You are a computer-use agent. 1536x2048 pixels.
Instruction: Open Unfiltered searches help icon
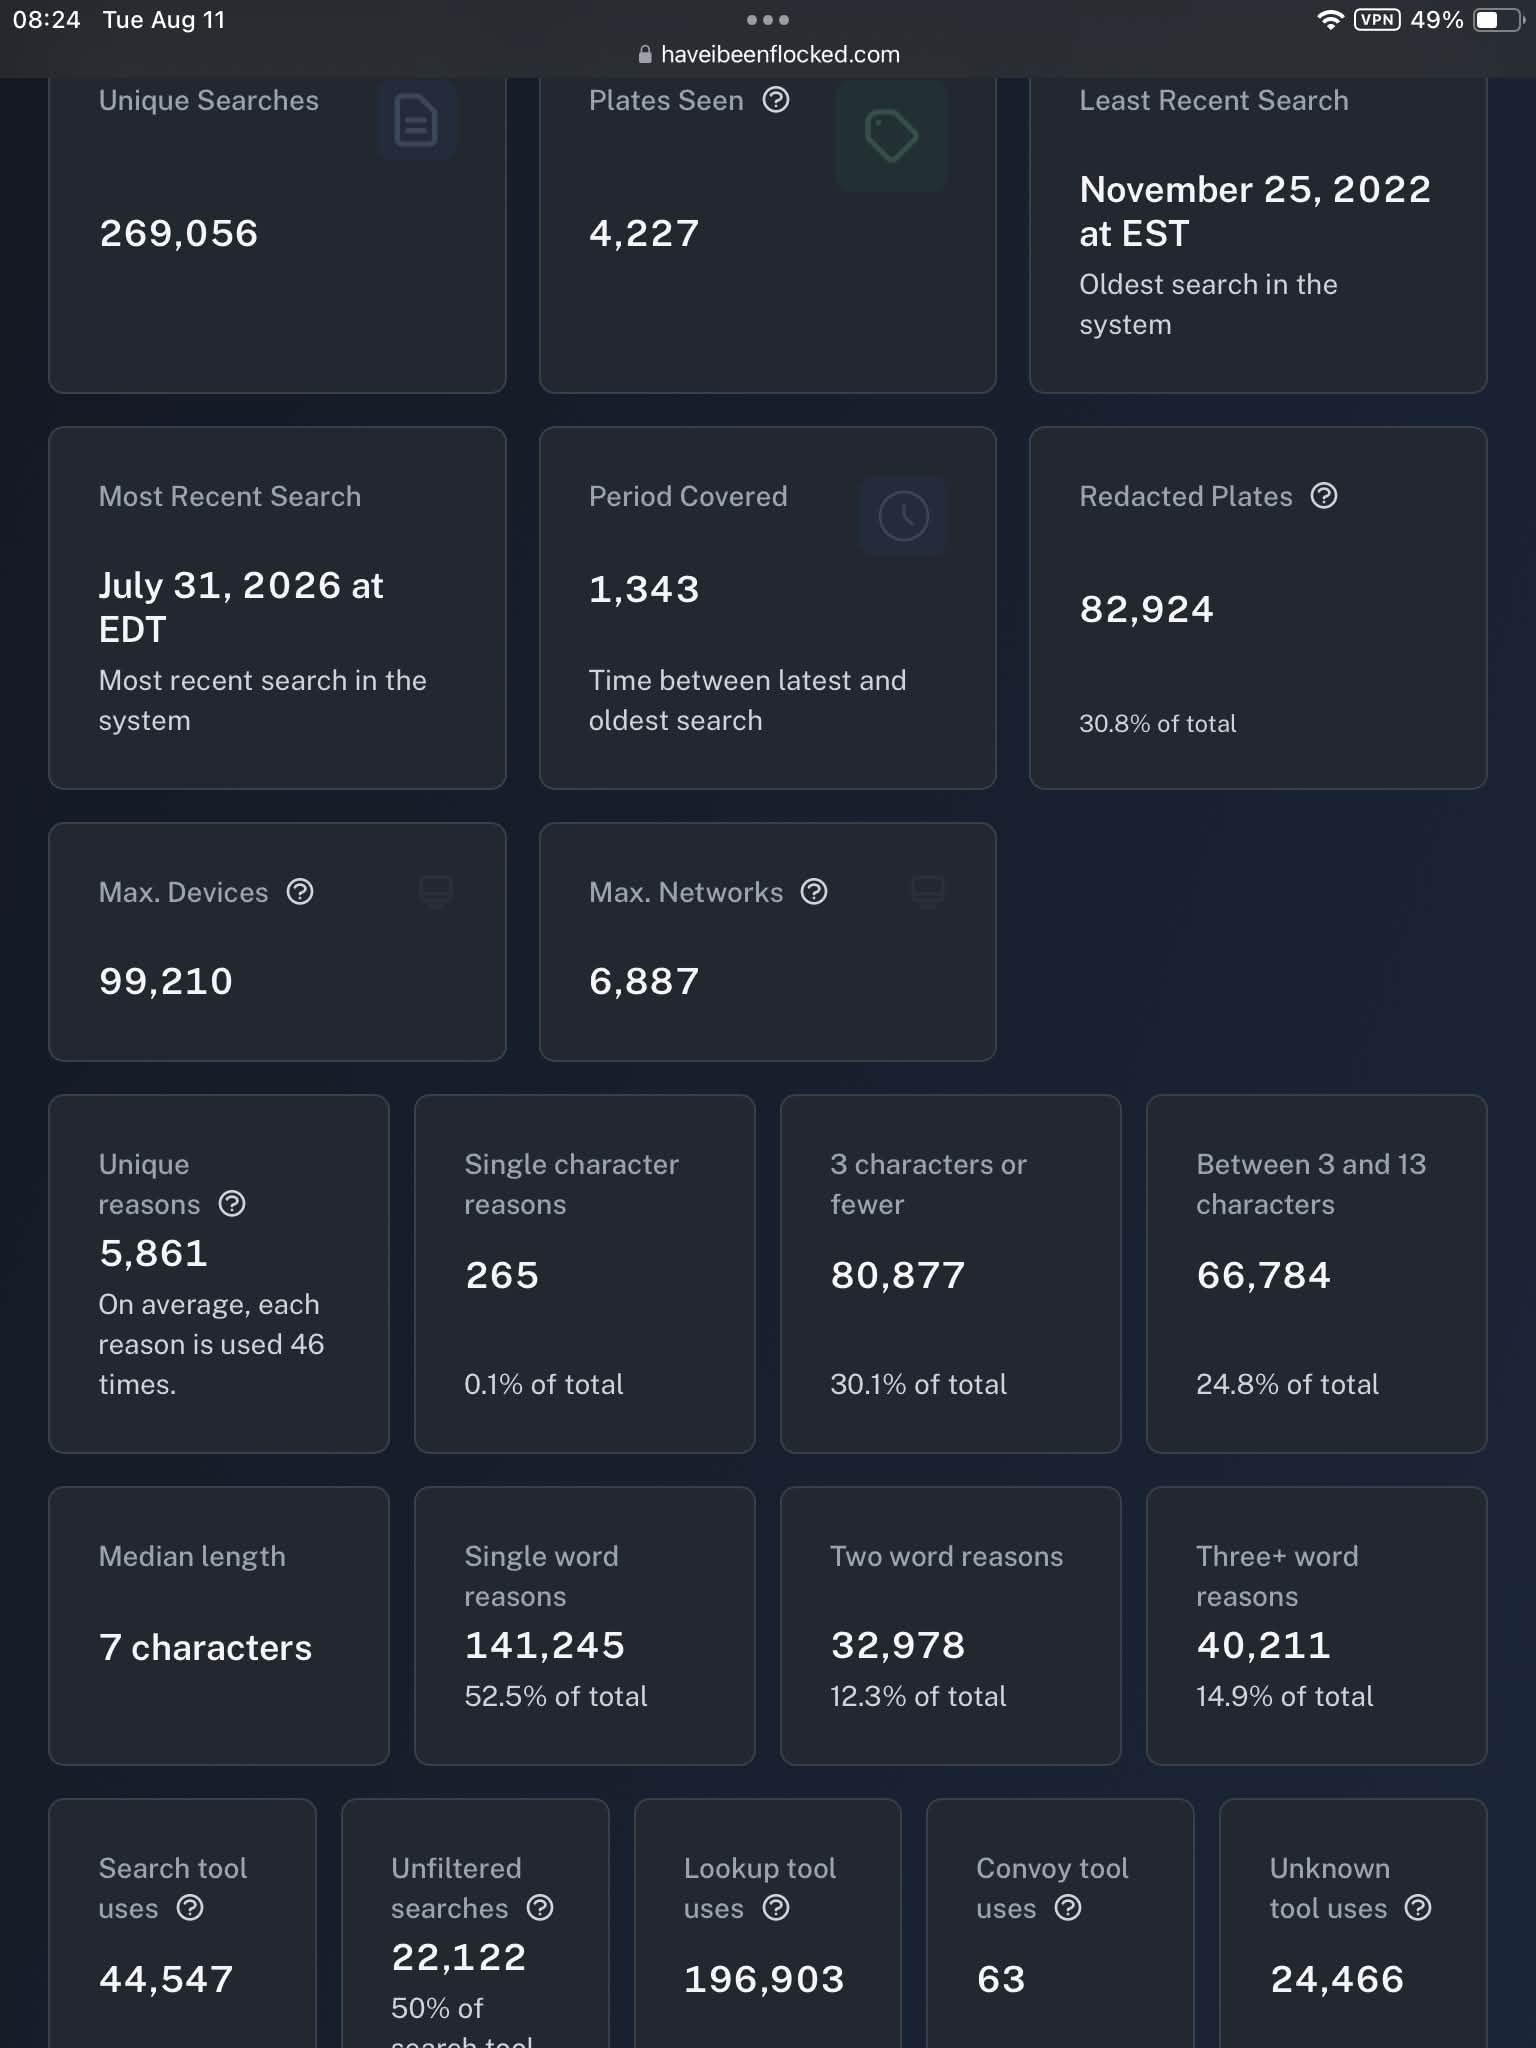pos(540,1908)
